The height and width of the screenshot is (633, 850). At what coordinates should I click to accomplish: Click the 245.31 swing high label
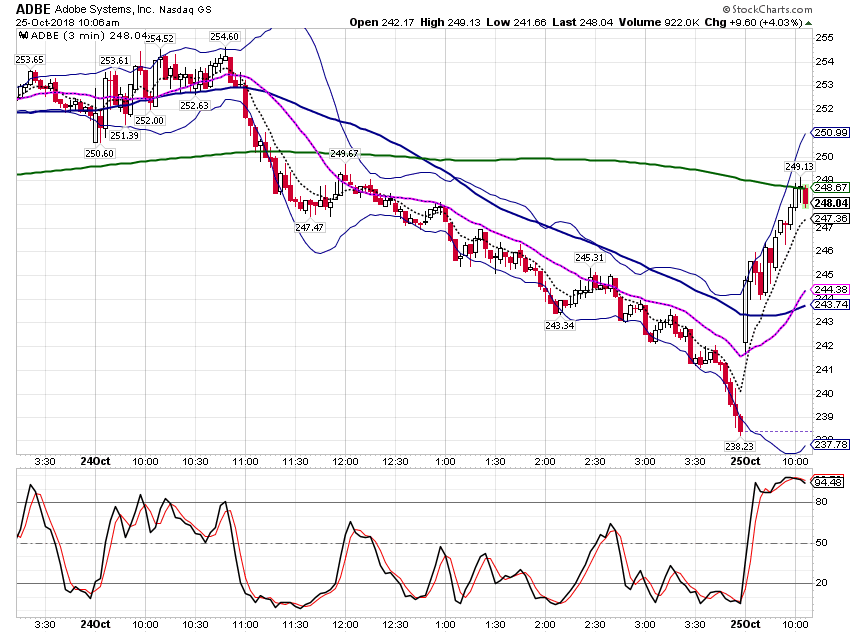pyautogui.click(x=589, y=257)
